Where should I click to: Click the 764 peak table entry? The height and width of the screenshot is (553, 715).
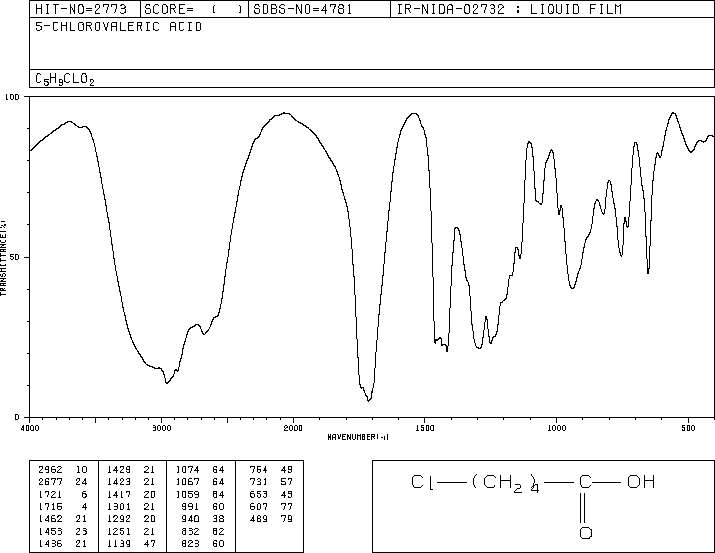[271, 470]
